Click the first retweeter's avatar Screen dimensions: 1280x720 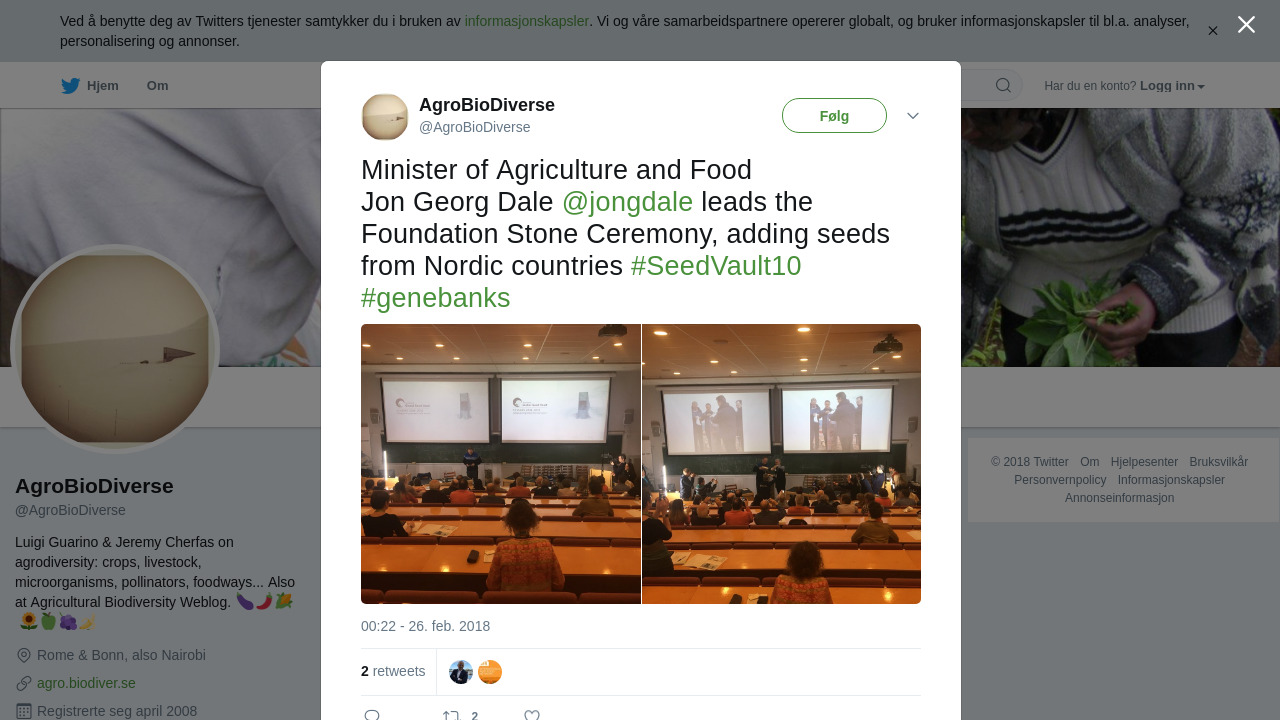click(461, 672)
